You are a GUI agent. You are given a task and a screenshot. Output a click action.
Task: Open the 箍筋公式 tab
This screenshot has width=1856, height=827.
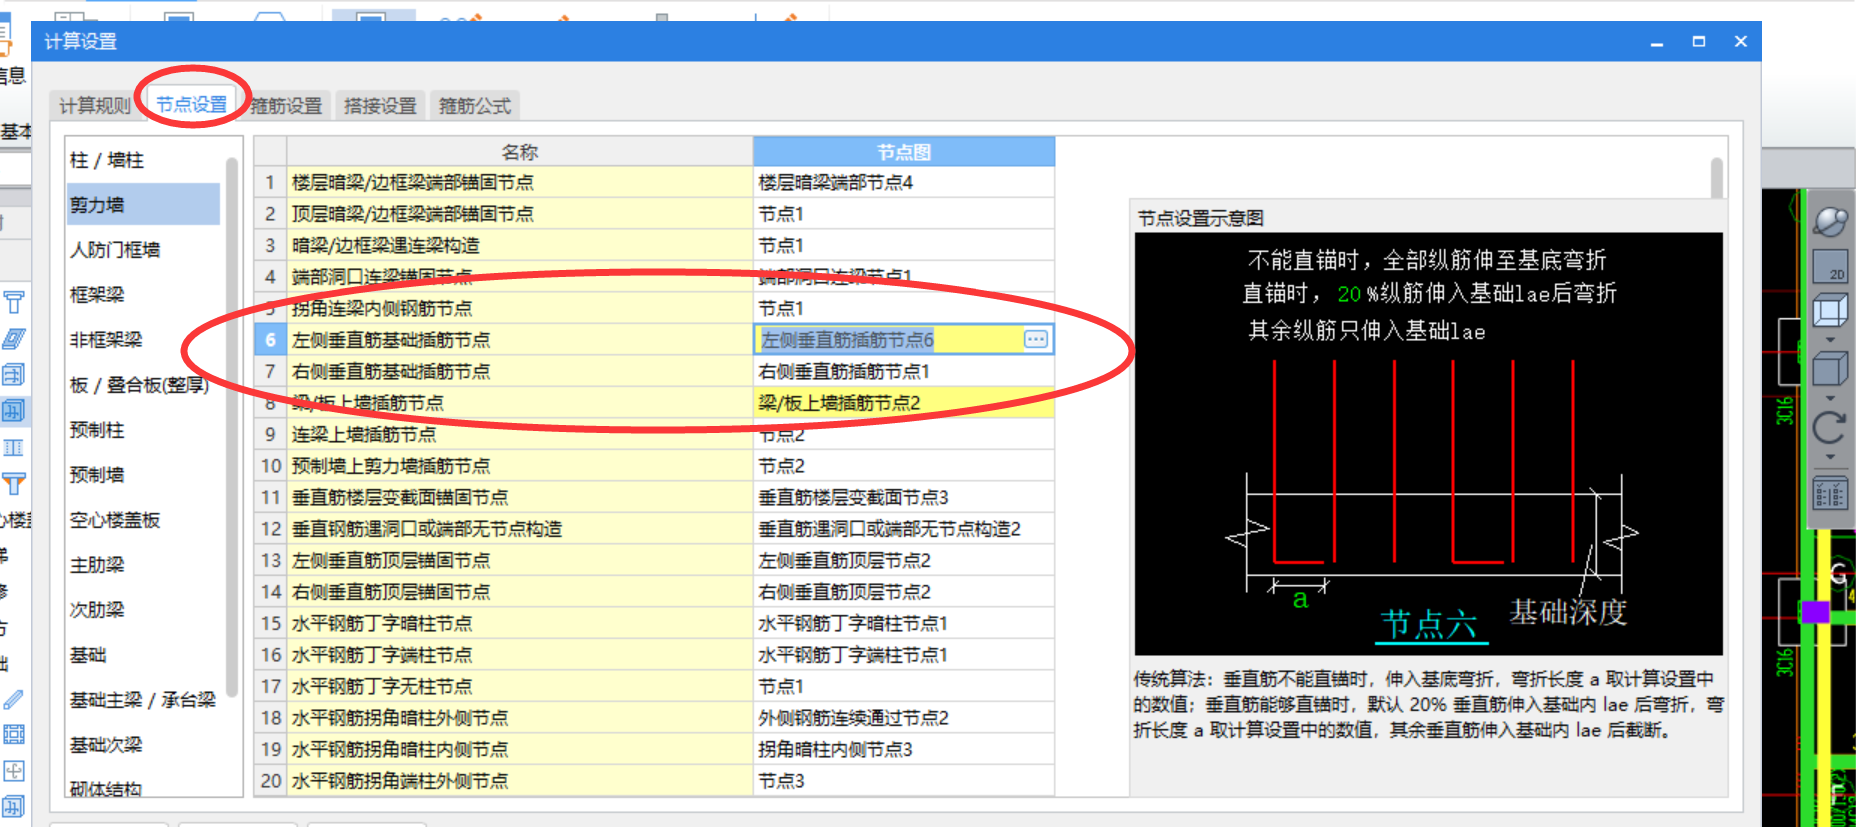pyautogui.click(x=475, y=105)
